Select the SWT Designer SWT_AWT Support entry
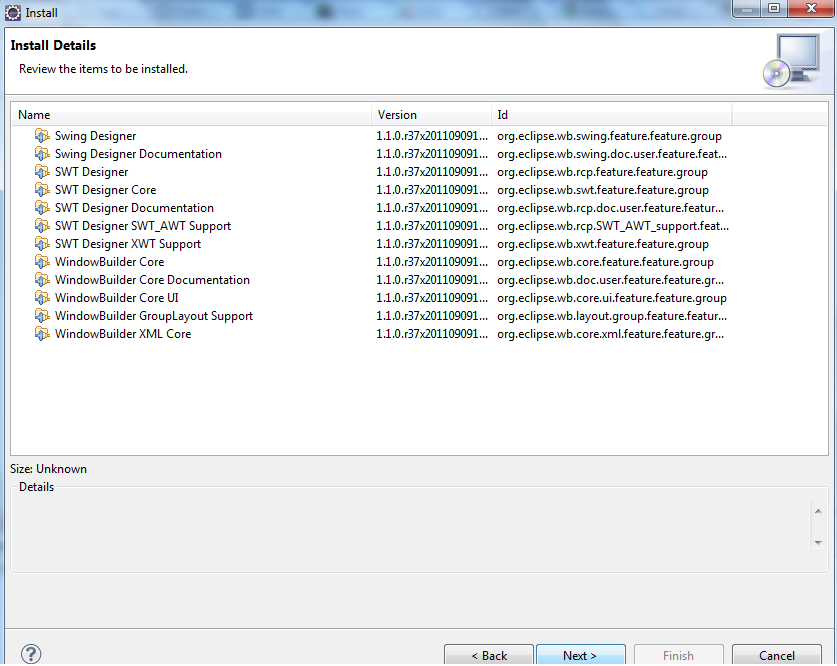The image size is (837, 666). pos(143,226)
